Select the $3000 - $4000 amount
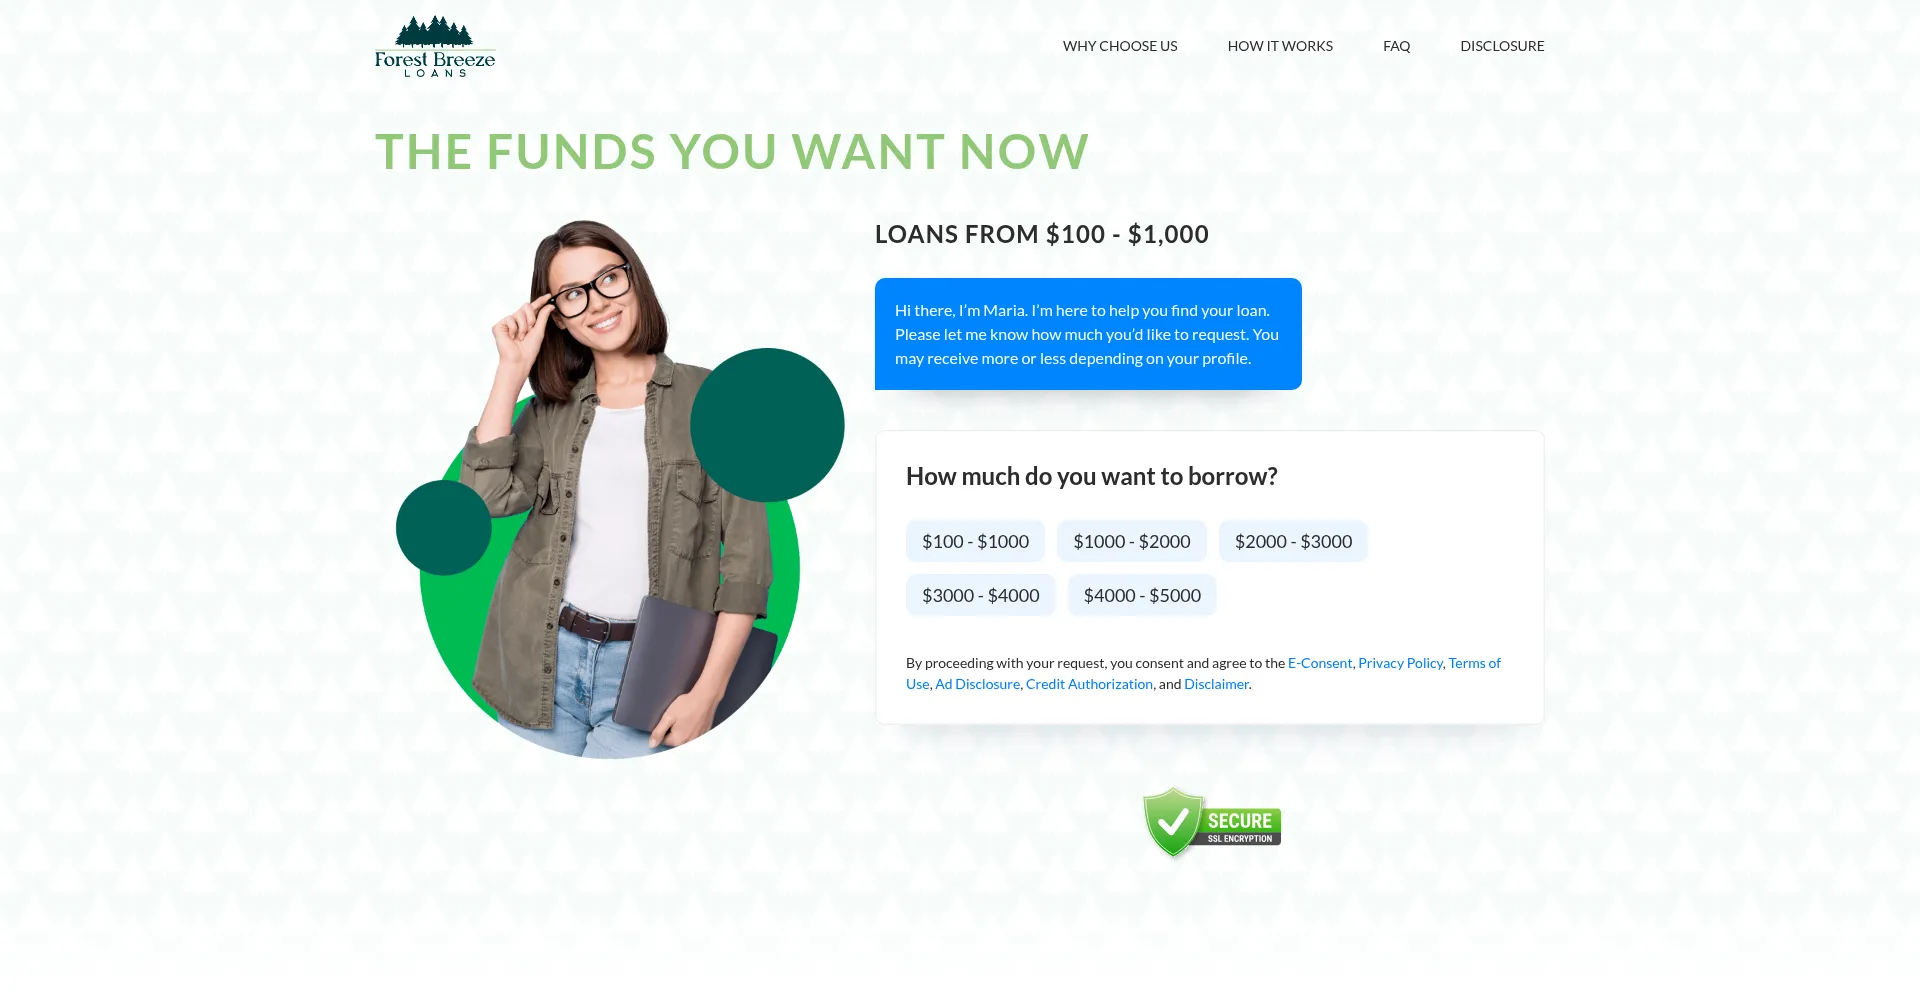The image size is (1920, 993). (x=981, y=595)
